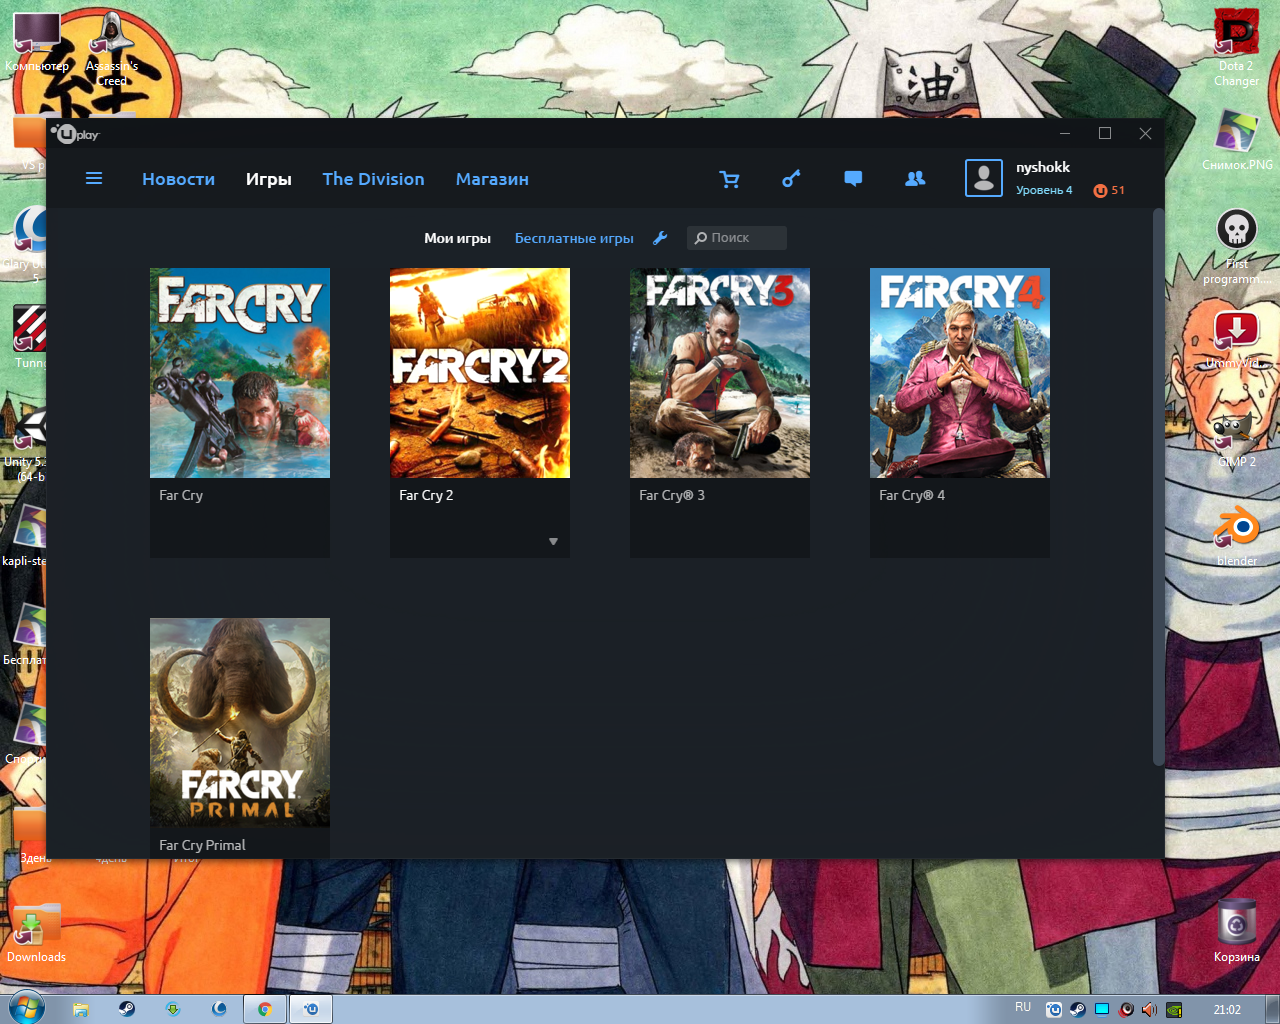Select the blender desktop shortcut
Viewport: 1280px width, 1024px height.
(x=1237, y=536)
